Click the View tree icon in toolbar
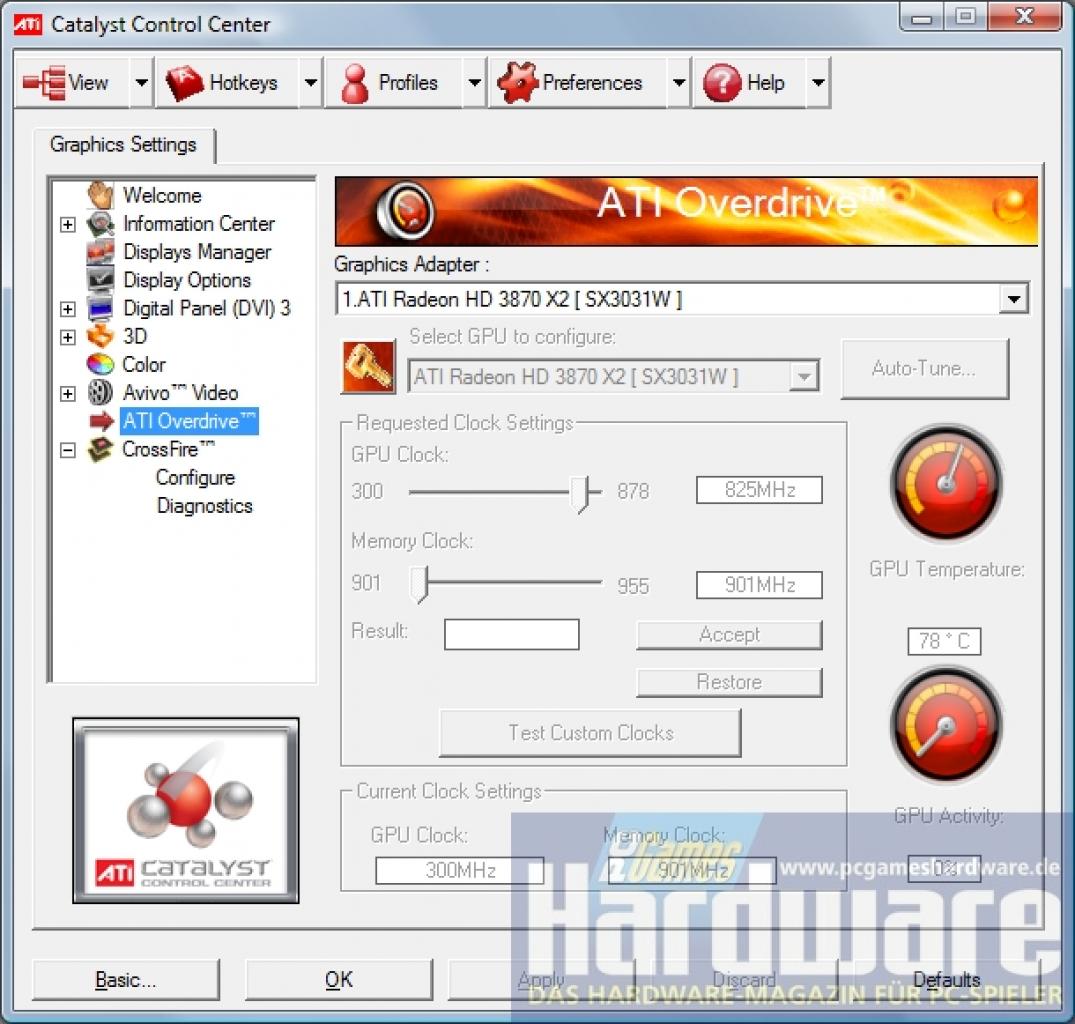 44,83
